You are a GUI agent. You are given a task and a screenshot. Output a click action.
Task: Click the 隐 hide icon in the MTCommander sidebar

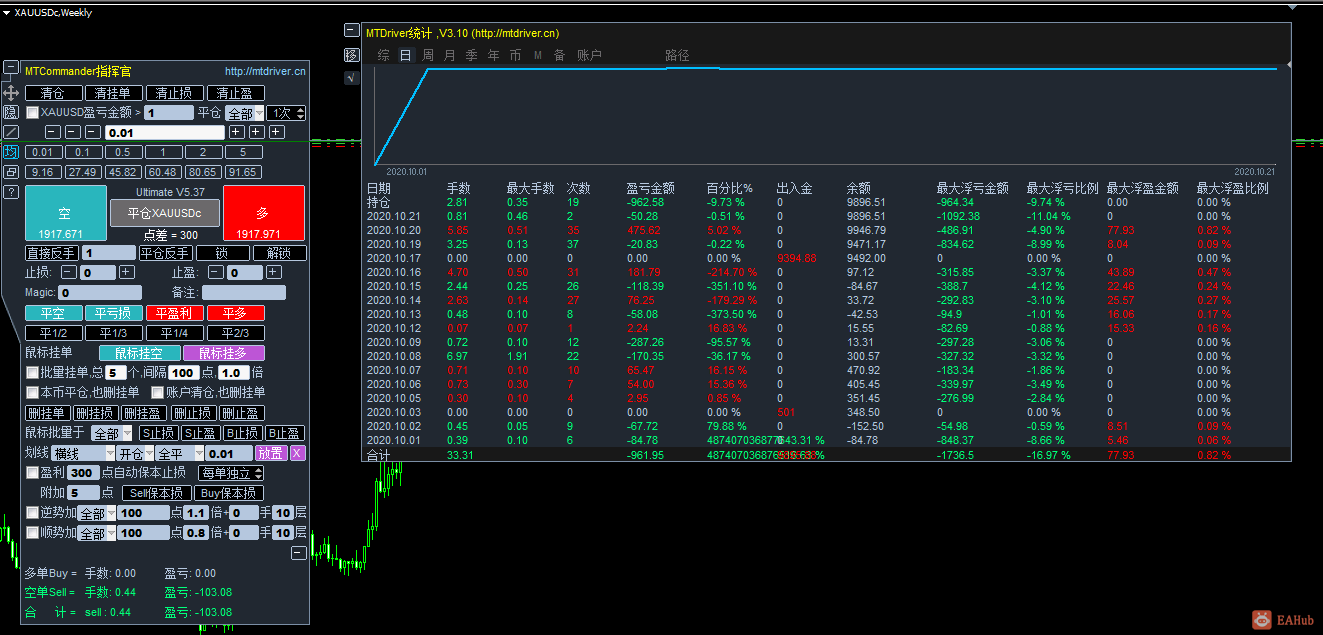click(x=11, y=112)
